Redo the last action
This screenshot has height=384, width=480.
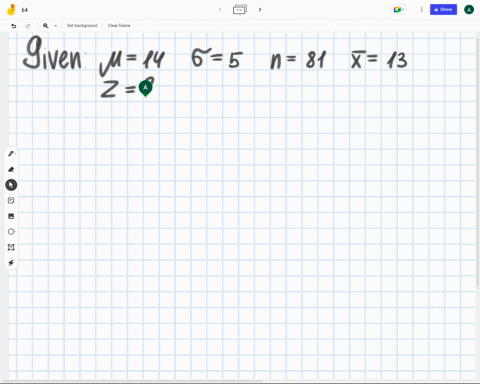click(x=28, y=26)
